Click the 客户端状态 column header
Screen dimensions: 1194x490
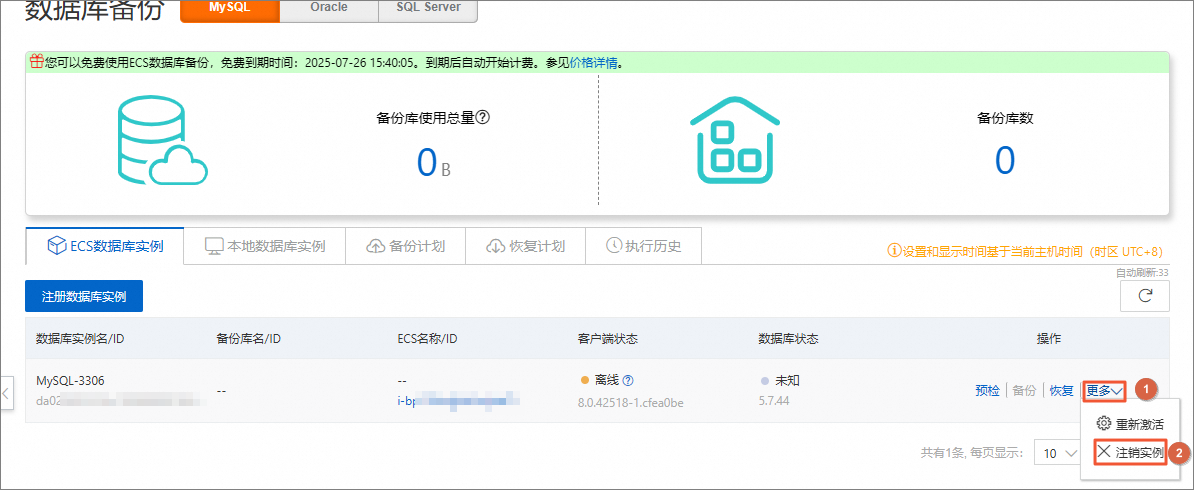point(608,338)
